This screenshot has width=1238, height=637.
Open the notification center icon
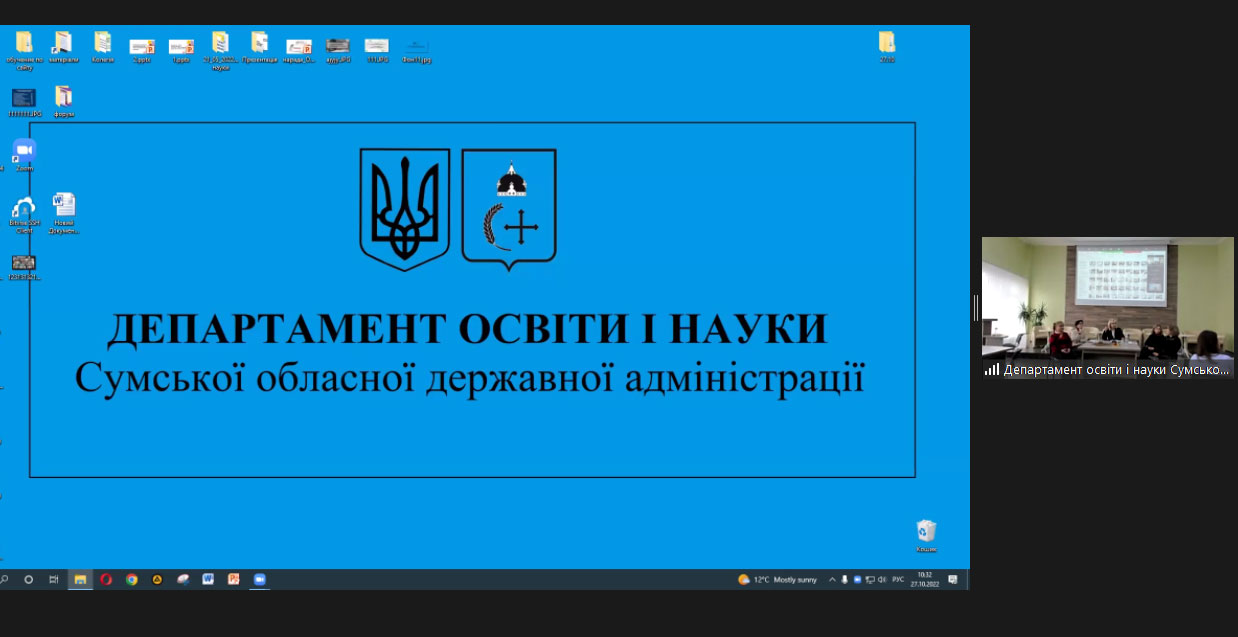[x=953, y=579]
